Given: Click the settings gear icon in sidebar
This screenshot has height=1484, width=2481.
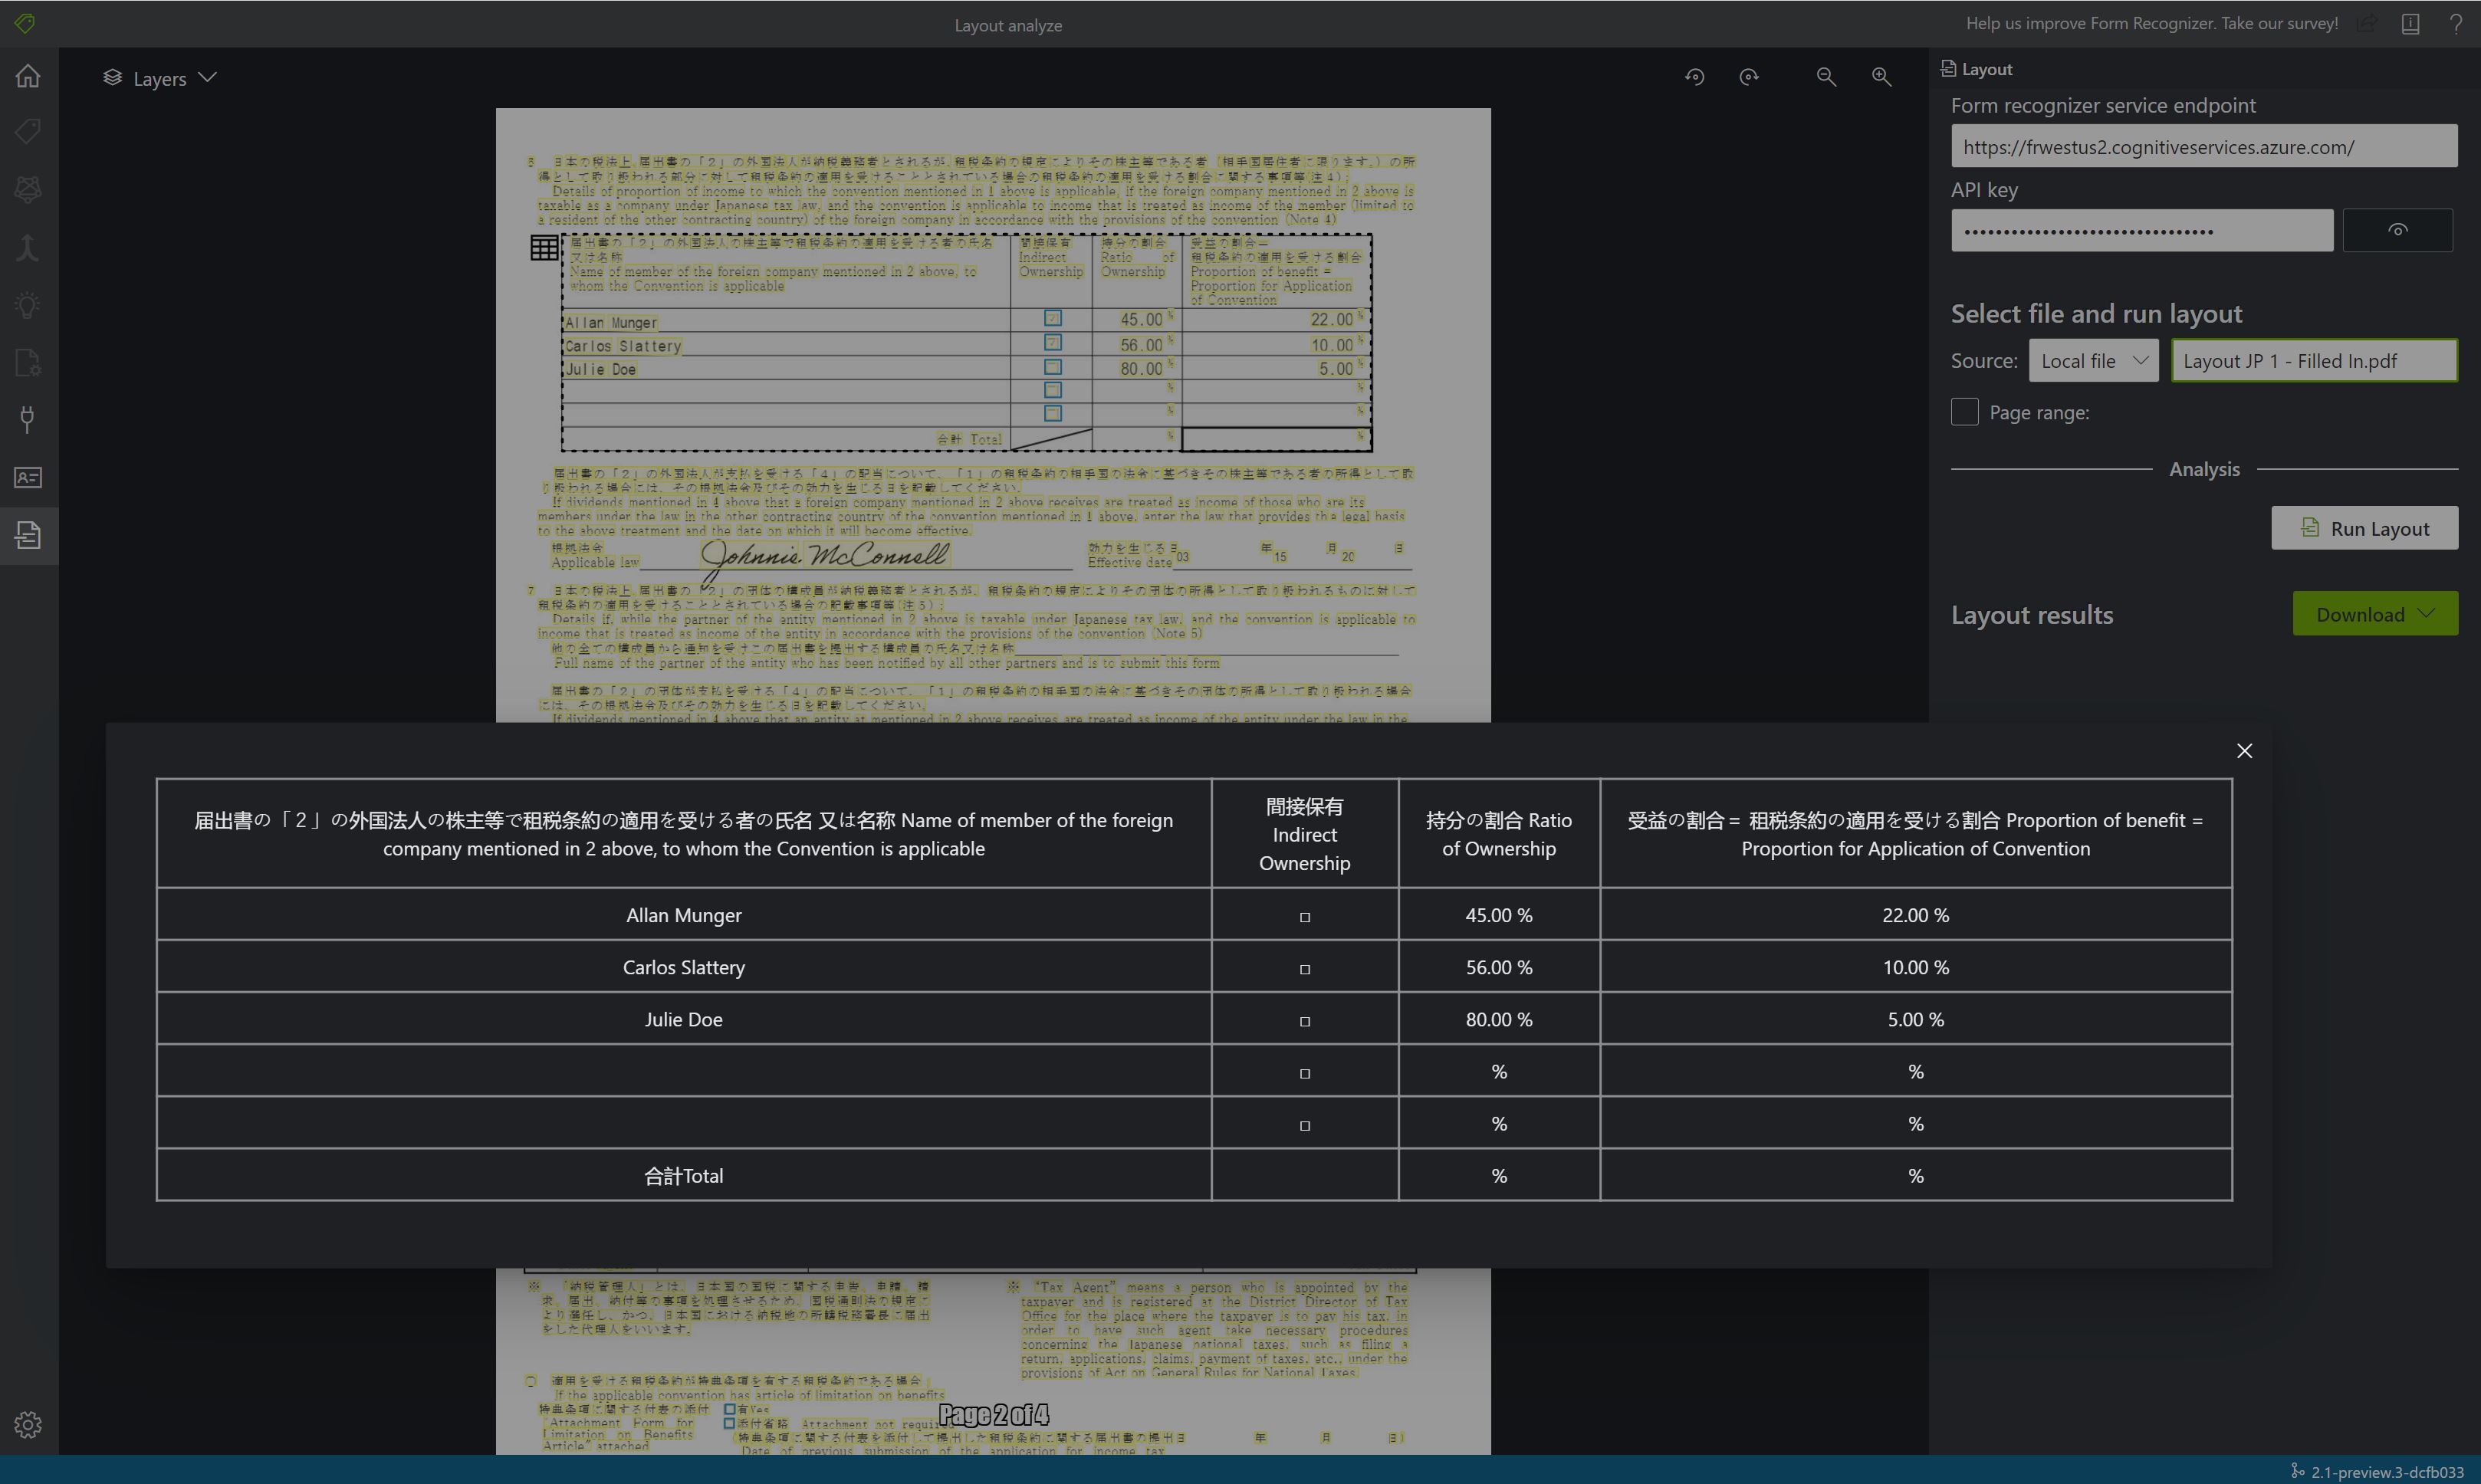Looking at the screenshot, I should 27,1426.
